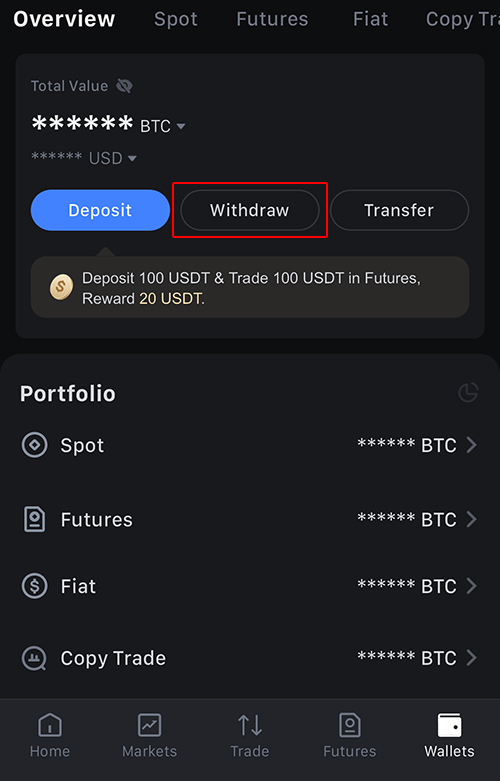Open the USD currency dropdown
The height and width of the screenshot is (781, 500).
113,158
